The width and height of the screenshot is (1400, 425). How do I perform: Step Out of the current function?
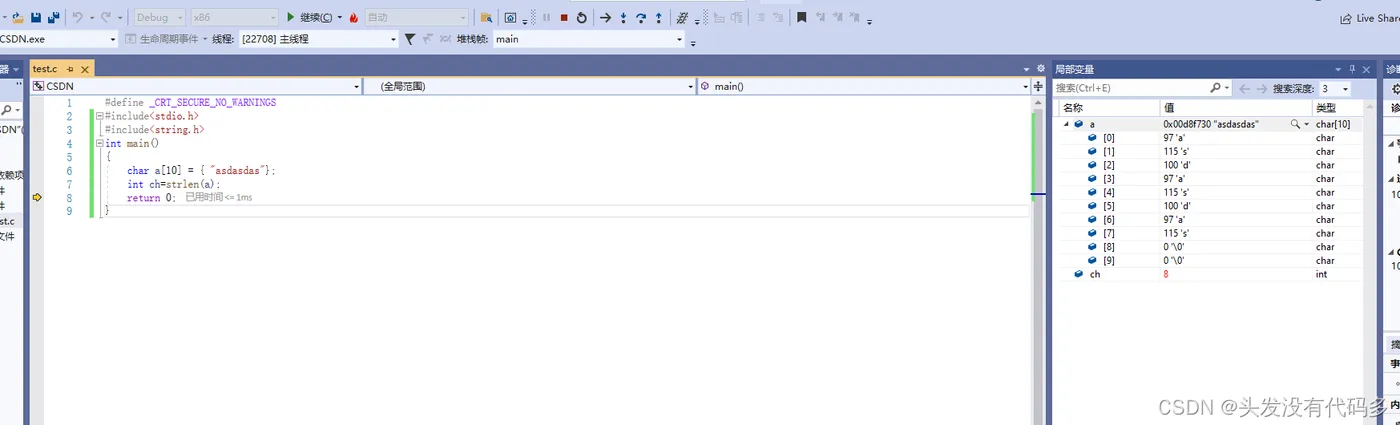pos(658,18)
